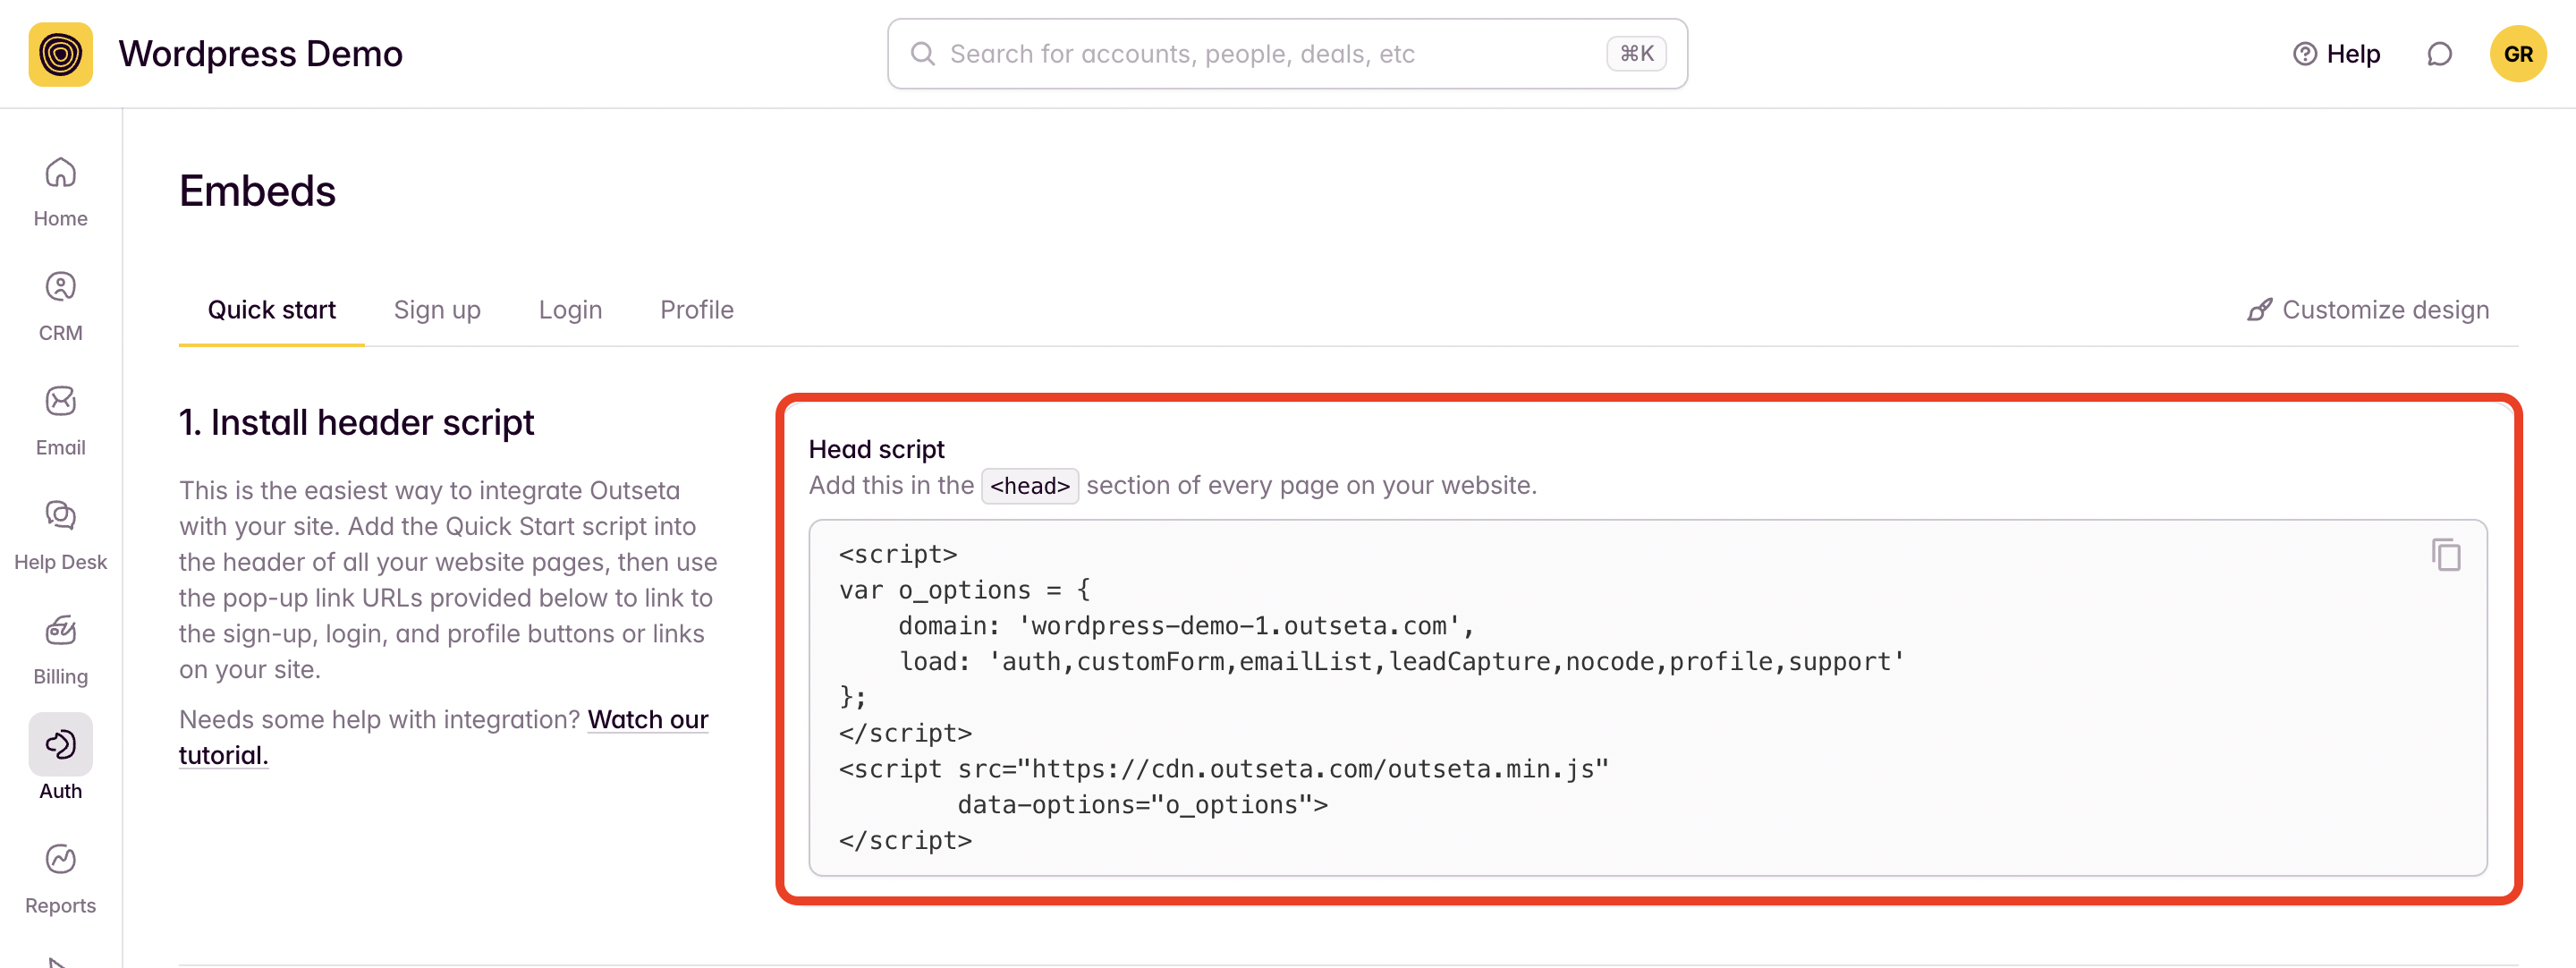Copy the head script code
The image size is (2576, 968).
[2445, 555]
